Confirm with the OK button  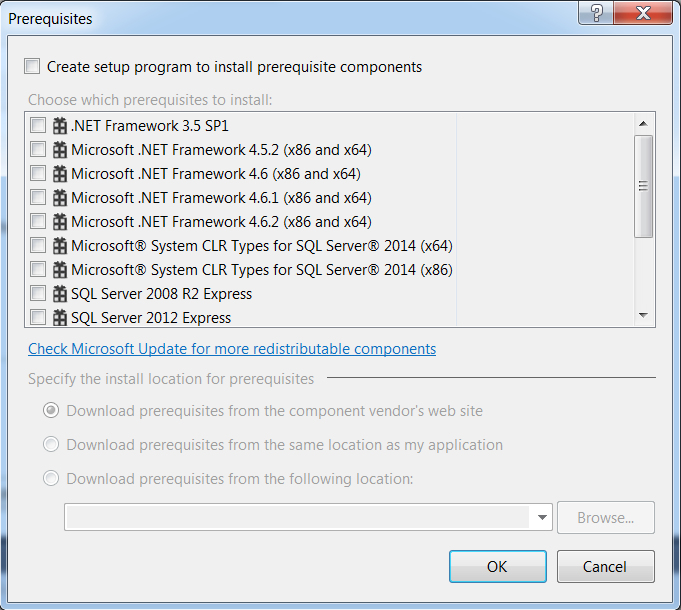[498, 567]
